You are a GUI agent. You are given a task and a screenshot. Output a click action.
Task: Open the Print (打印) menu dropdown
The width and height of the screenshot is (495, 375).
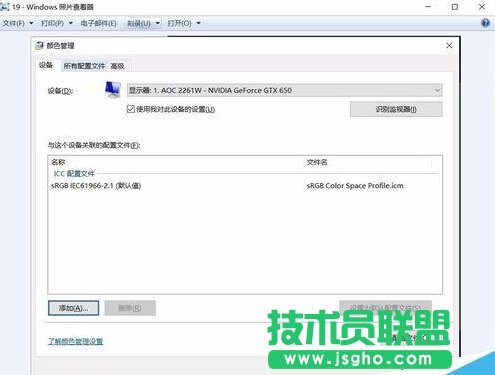[x=57, y=23]
